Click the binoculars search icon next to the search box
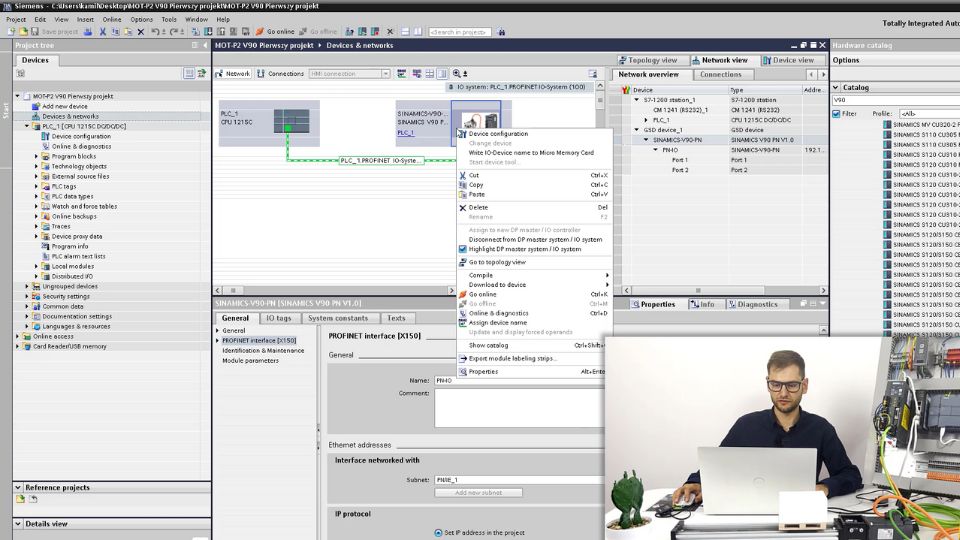Image resolution: width=960 pixels, height=540 pixels. click(x=501, y=31)
